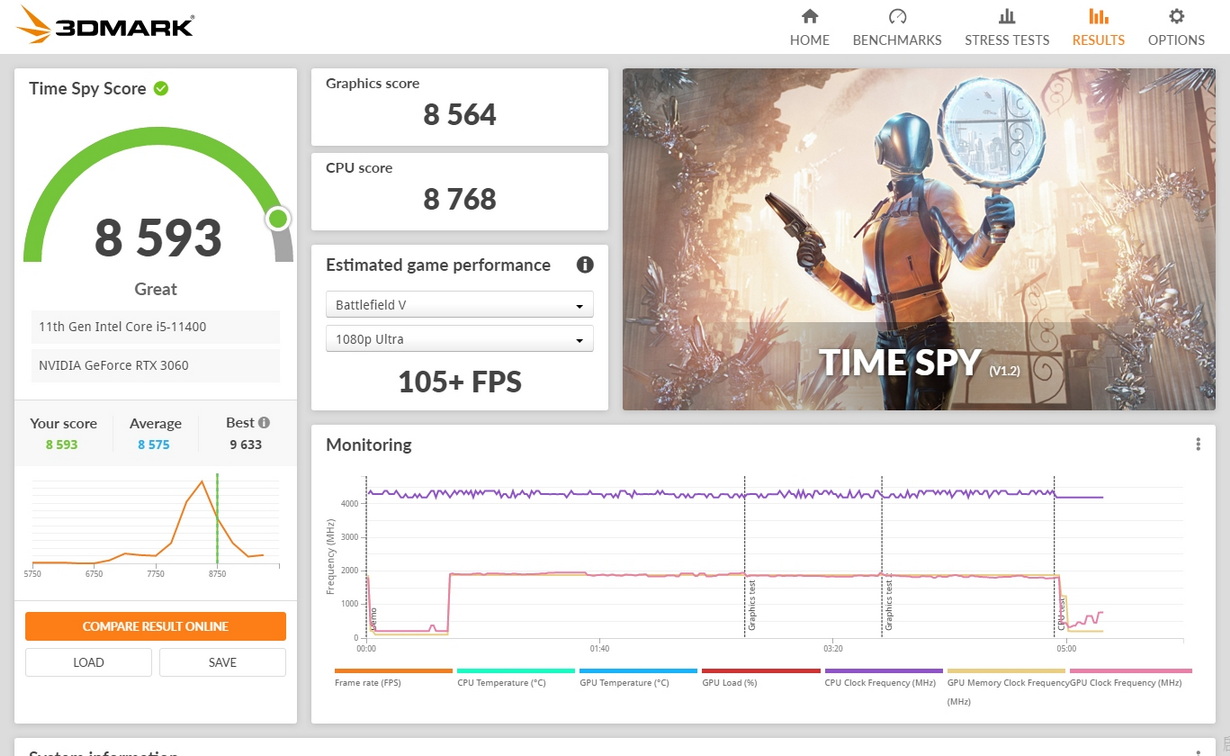Click the score distribution chart
This screenshot has width=1230, height=756.
155,525
